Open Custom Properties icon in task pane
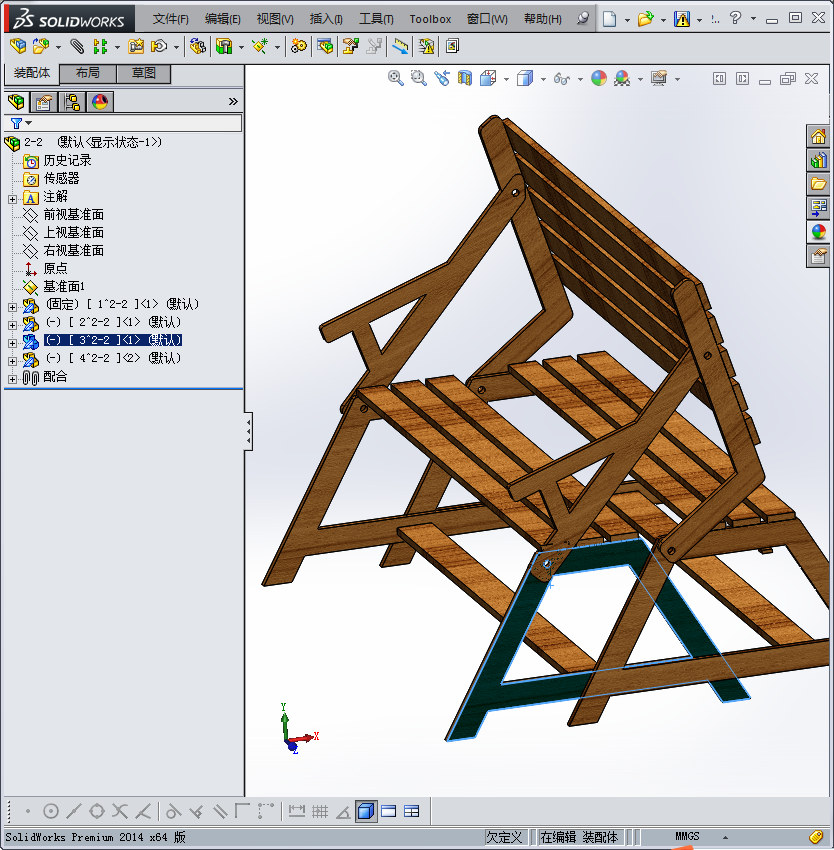 (x=818, y=256)
